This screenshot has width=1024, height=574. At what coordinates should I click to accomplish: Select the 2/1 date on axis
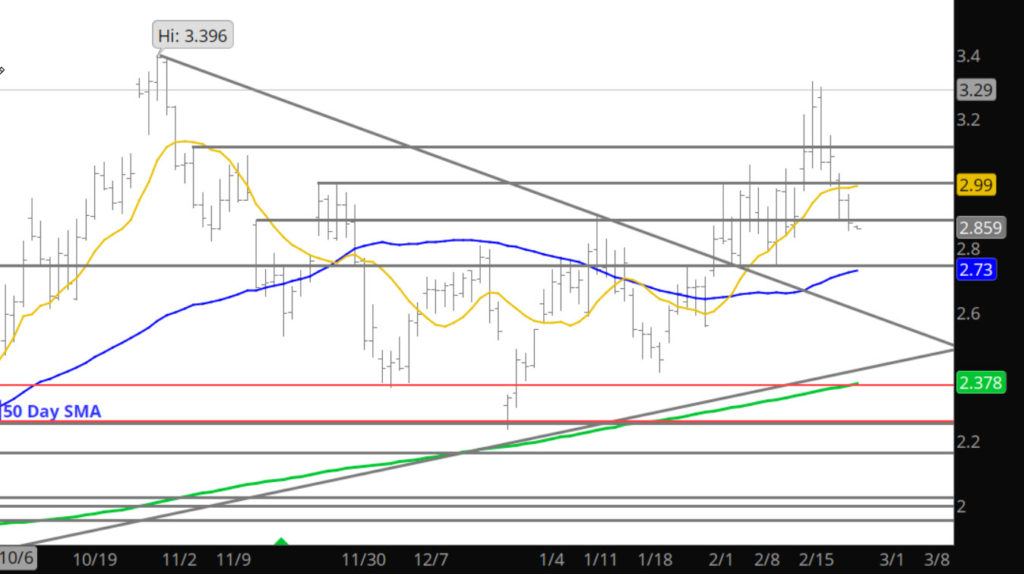[x=721, y=560]
